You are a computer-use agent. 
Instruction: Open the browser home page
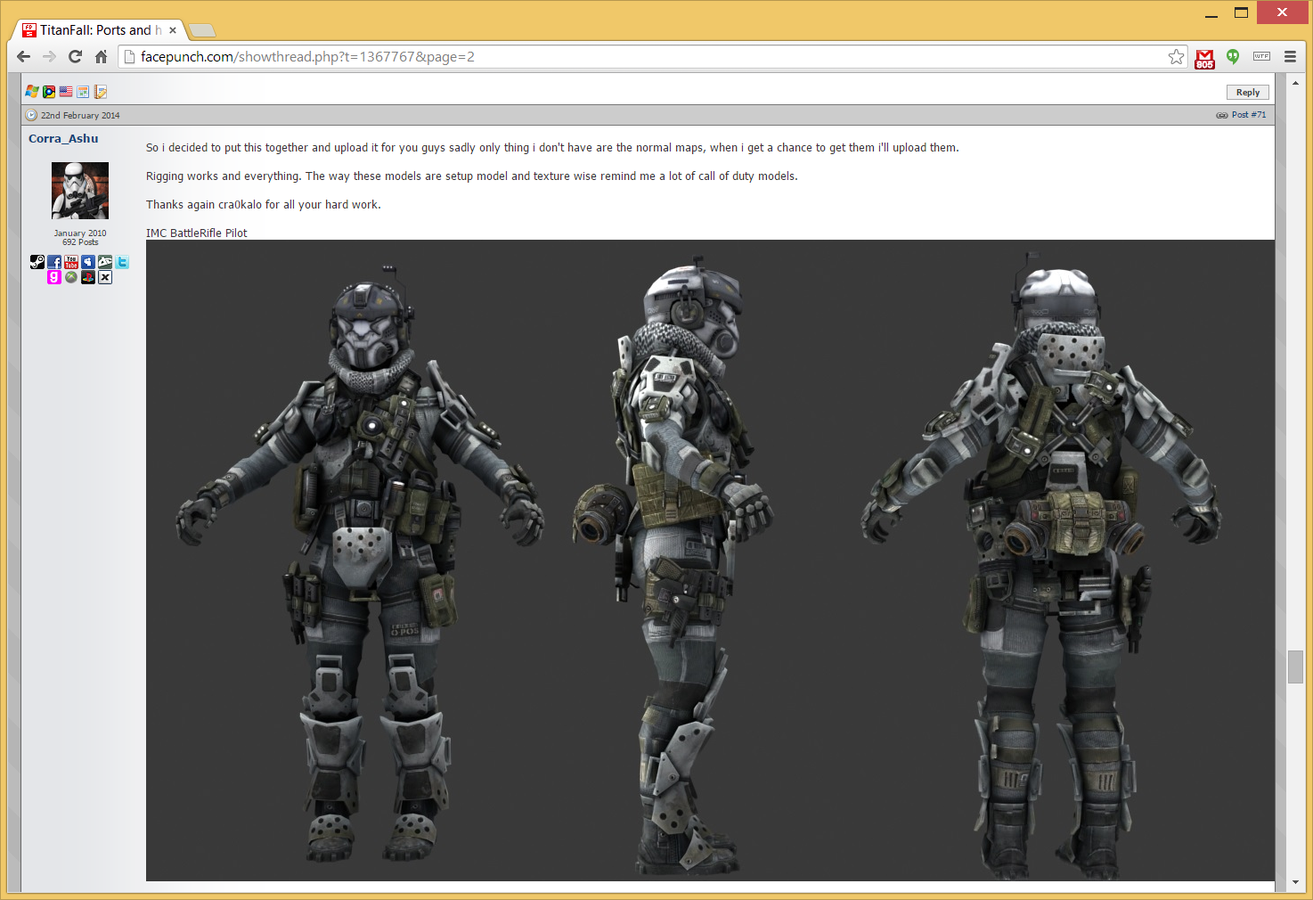[101, 57]
